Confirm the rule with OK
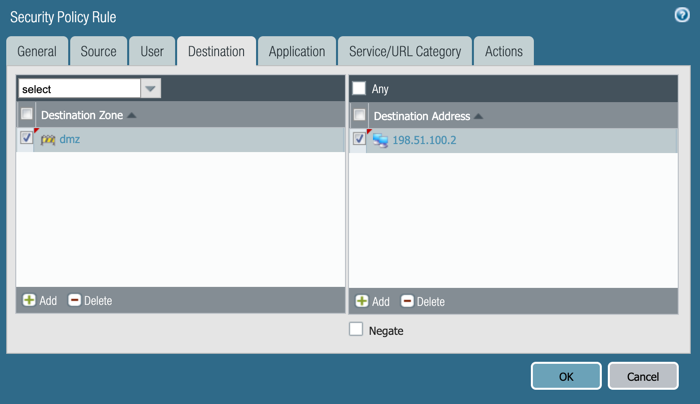 pyautogui.click(x=566, y=376)
